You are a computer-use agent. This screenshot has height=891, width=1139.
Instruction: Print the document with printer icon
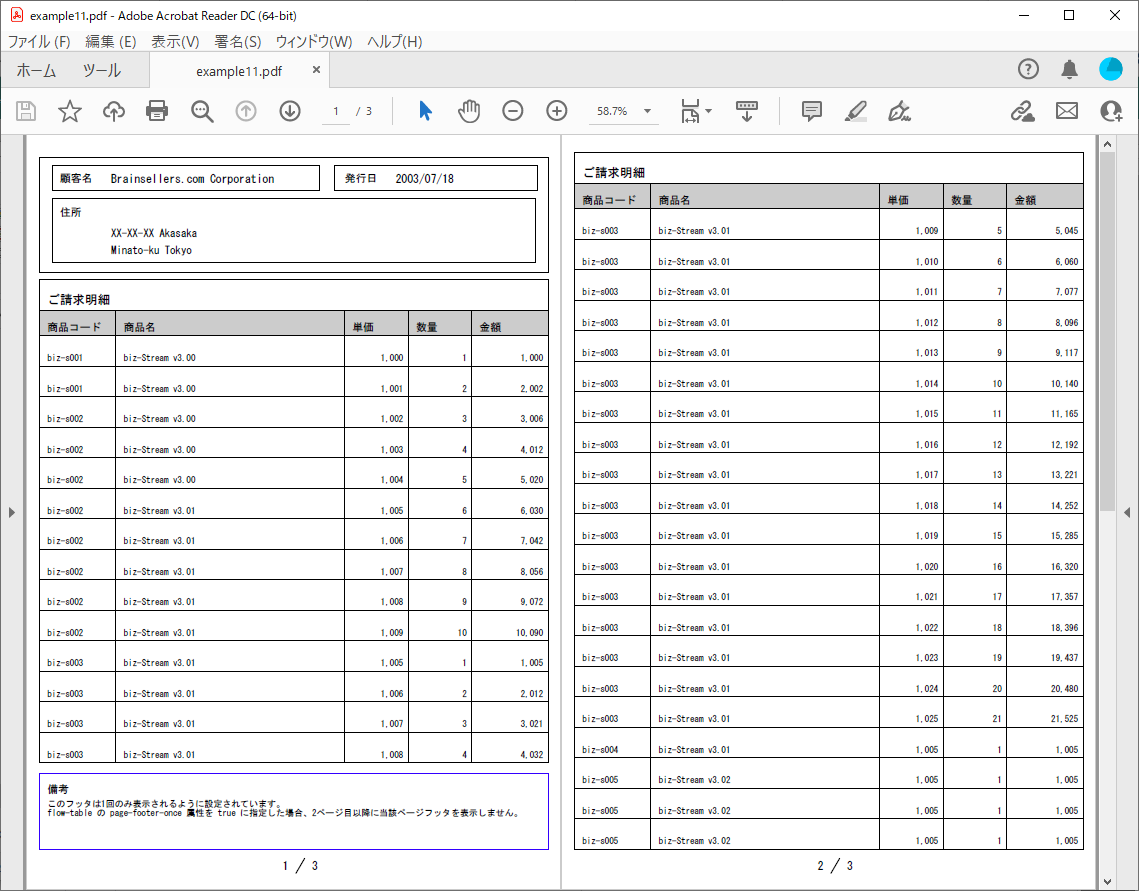(157, 111)
